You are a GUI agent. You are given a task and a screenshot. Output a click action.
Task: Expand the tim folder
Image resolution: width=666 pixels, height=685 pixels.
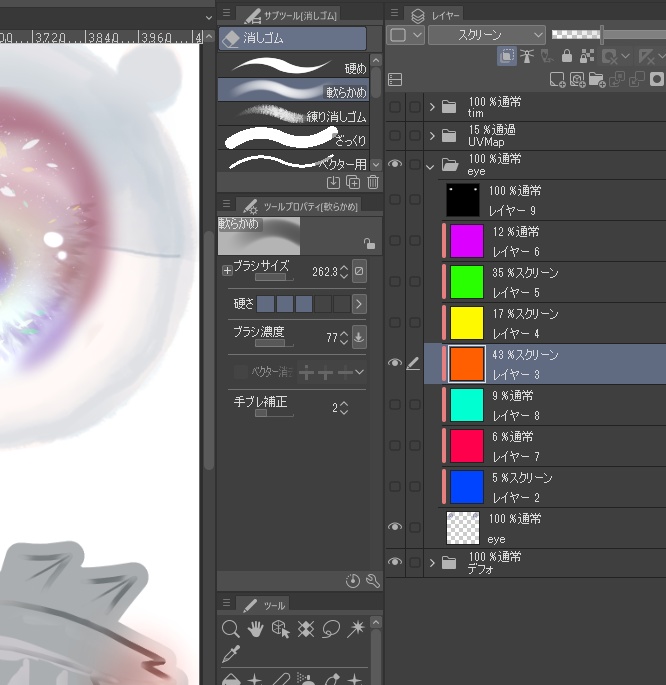[432, 107]
